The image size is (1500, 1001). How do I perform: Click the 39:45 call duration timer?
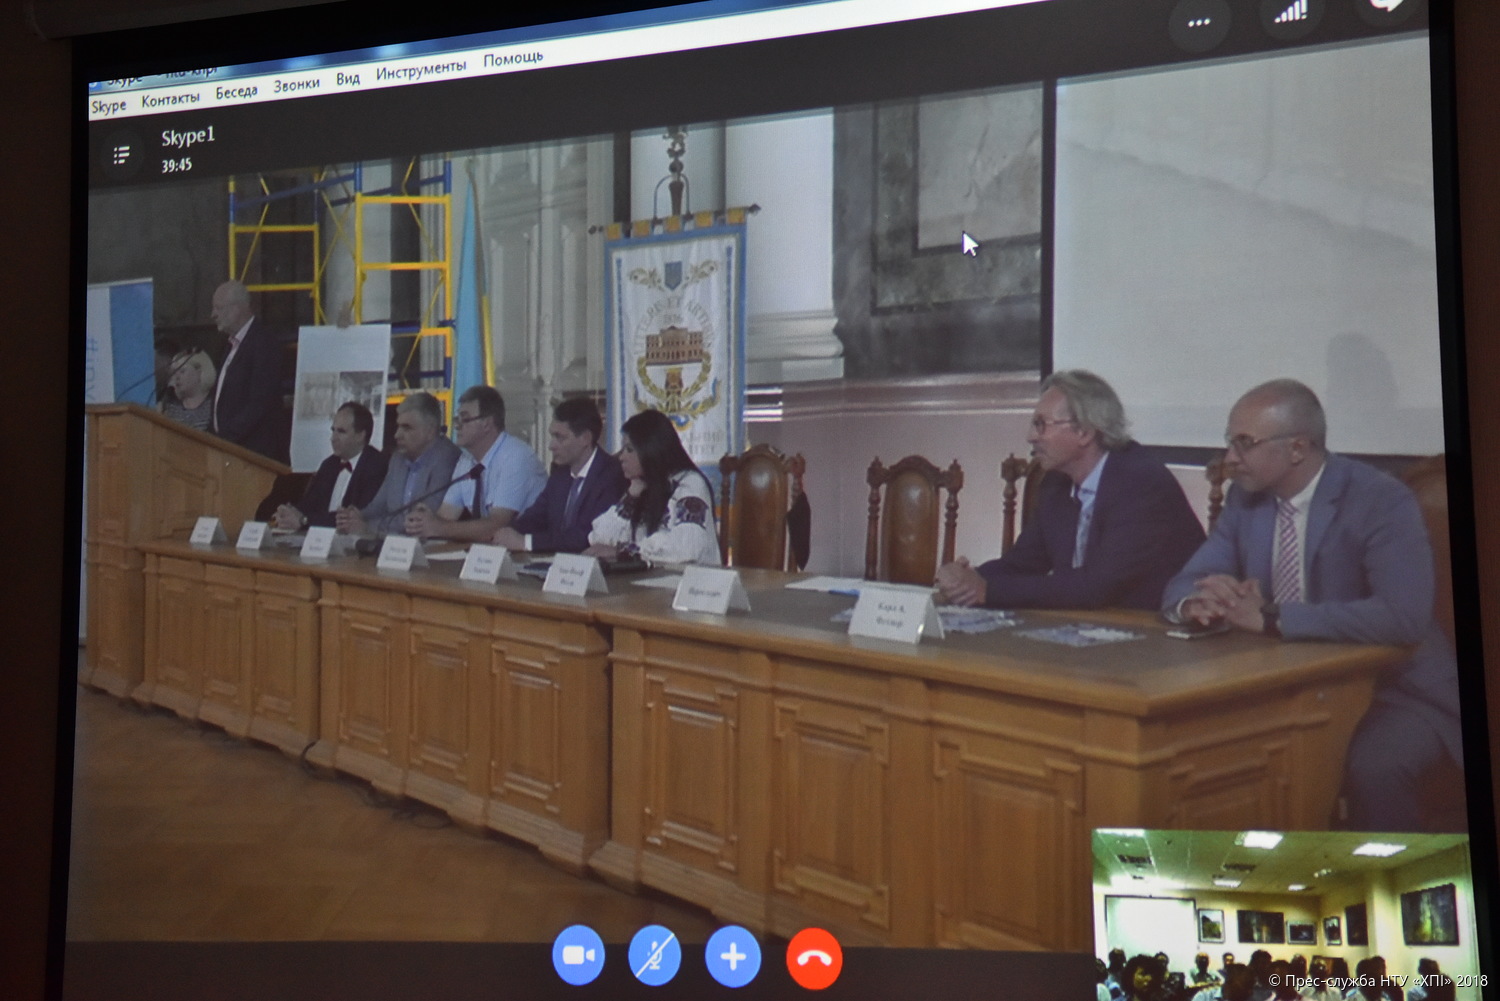point(177,165)
